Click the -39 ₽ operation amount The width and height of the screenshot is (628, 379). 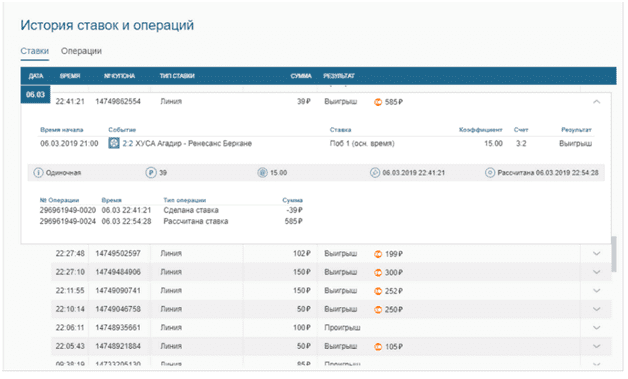(294, 210)
